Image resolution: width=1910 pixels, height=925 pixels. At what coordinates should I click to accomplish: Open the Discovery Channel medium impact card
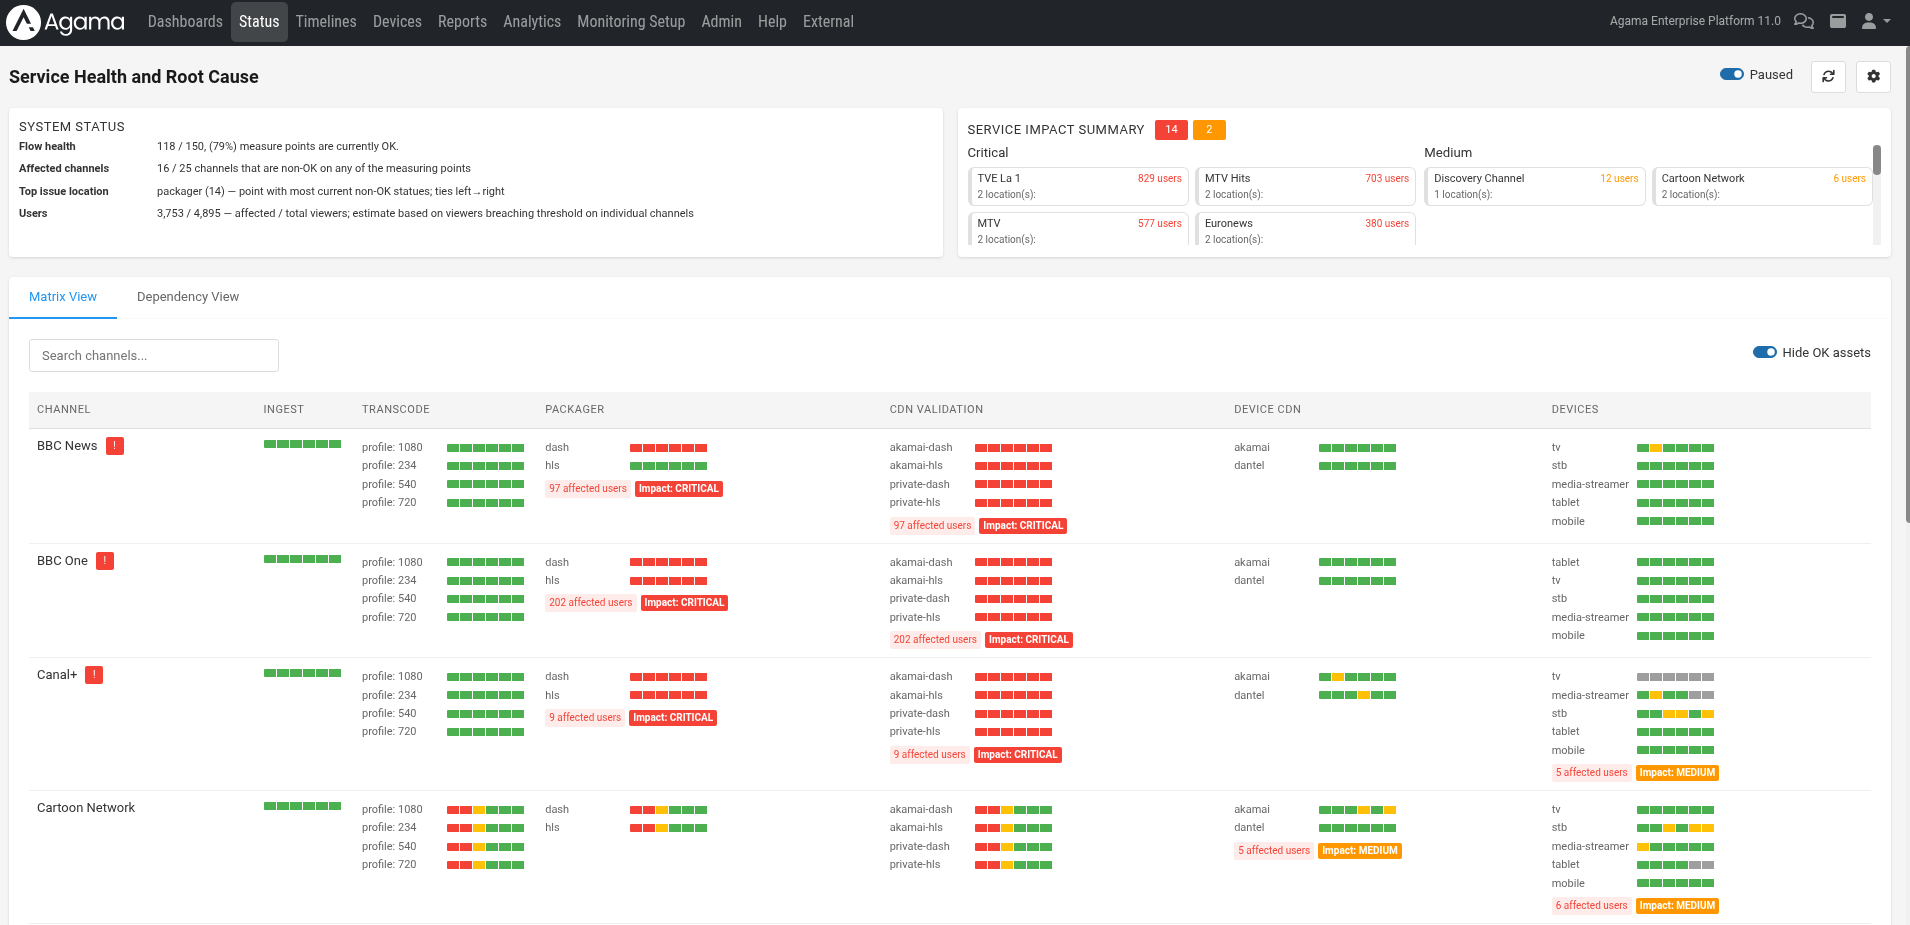click(x=1534, y=186)
